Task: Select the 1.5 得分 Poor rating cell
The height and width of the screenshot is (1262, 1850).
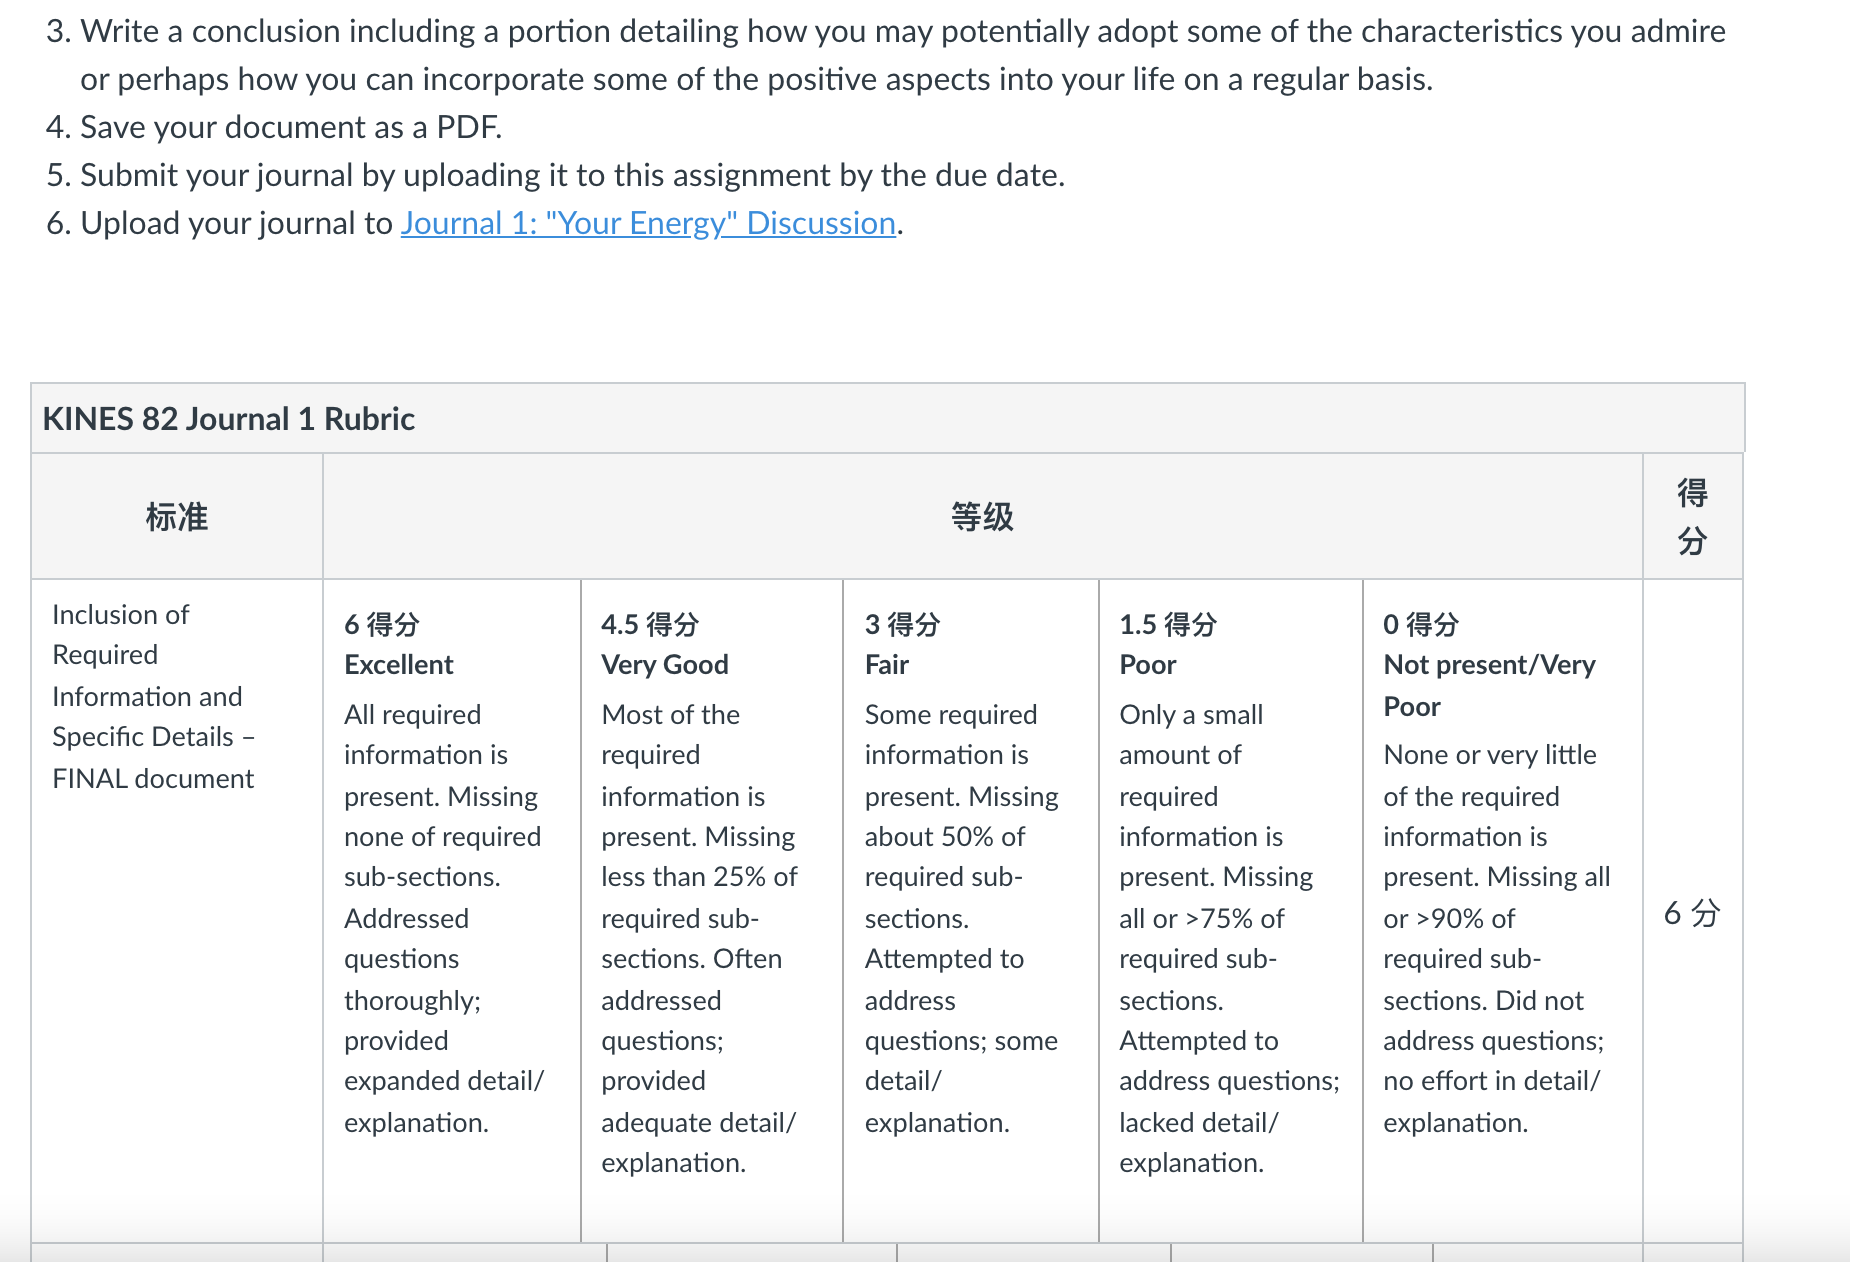Action: [1231, 910]
